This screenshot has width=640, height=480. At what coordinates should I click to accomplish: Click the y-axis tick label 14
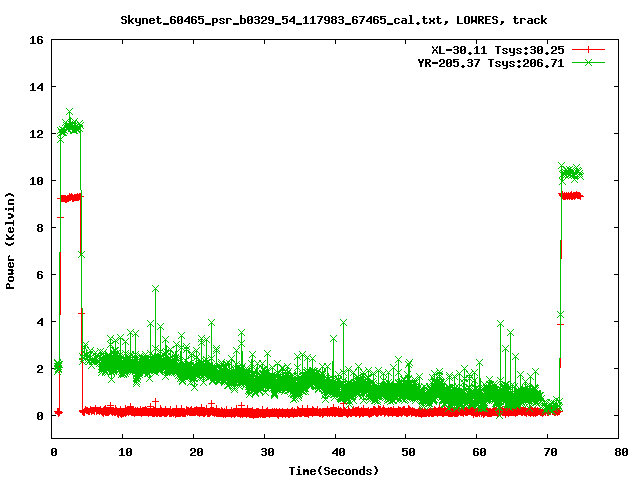click(x=36, y=87)
